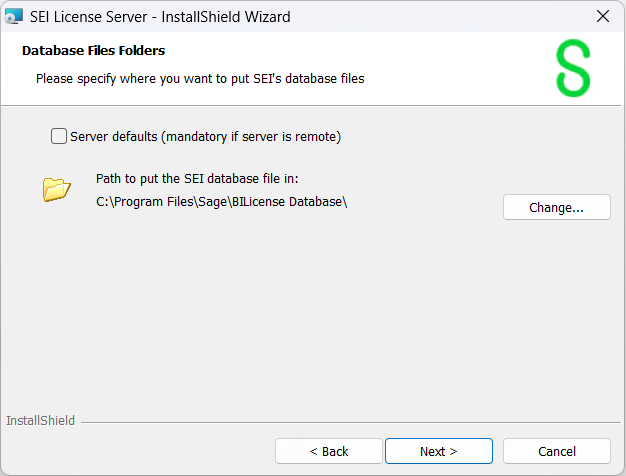
Task: Click the green Sage S logo
Action: (x=573, y=69)
